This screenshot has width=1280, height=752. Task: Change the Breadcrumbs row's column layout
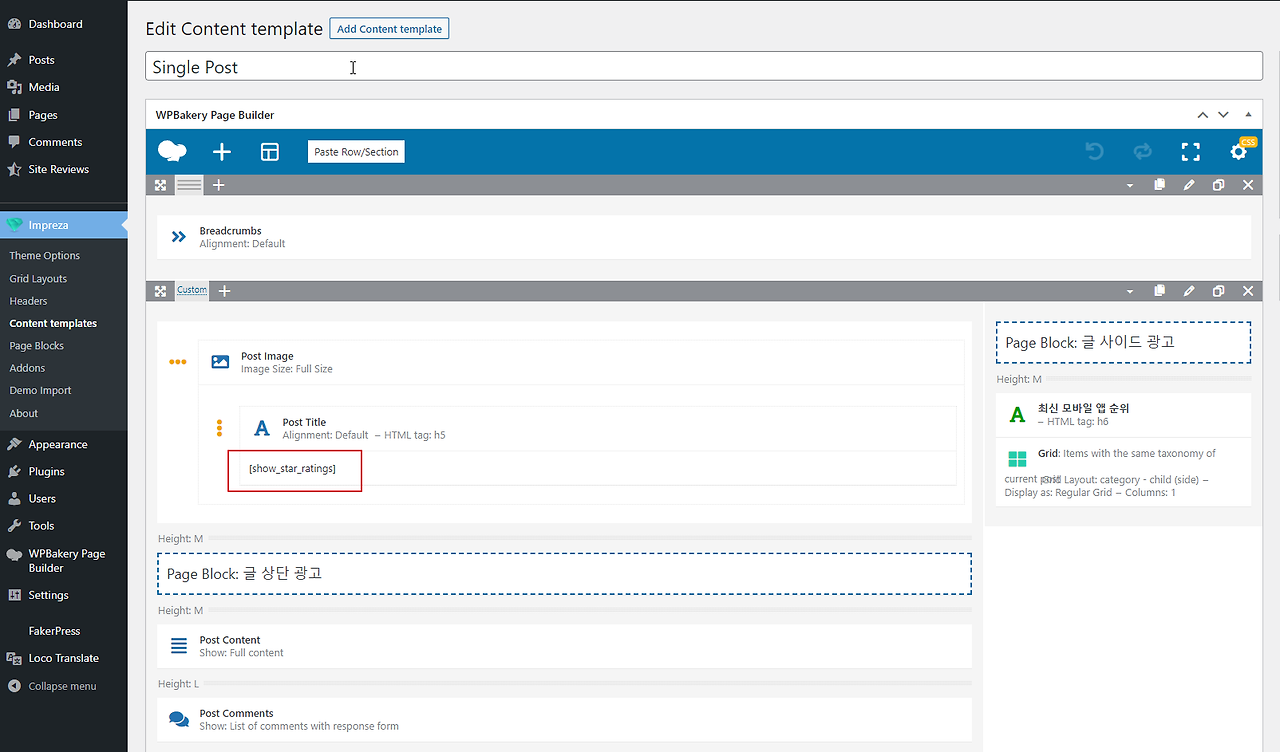(189, 185)
